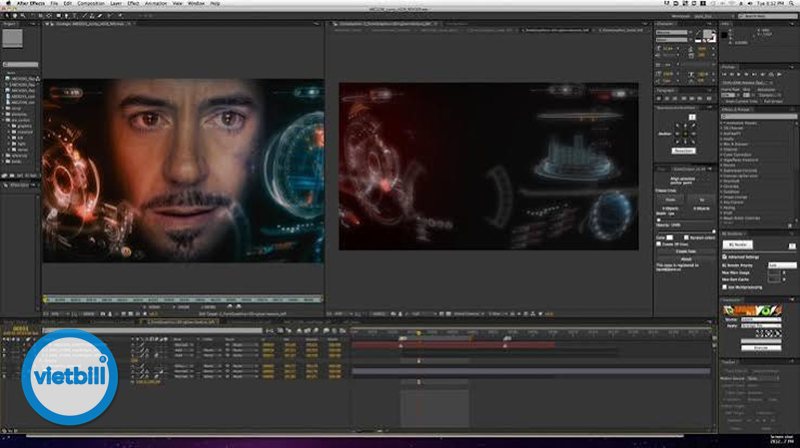800x448 pixels.
Task: Toggle loop option in Preview panel
Action: [771, 74]
